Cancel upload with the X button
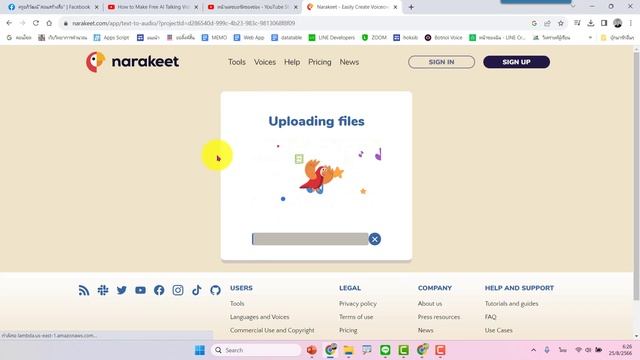Image resolution: width=640 pixels, height=360 pixels. 374,239
